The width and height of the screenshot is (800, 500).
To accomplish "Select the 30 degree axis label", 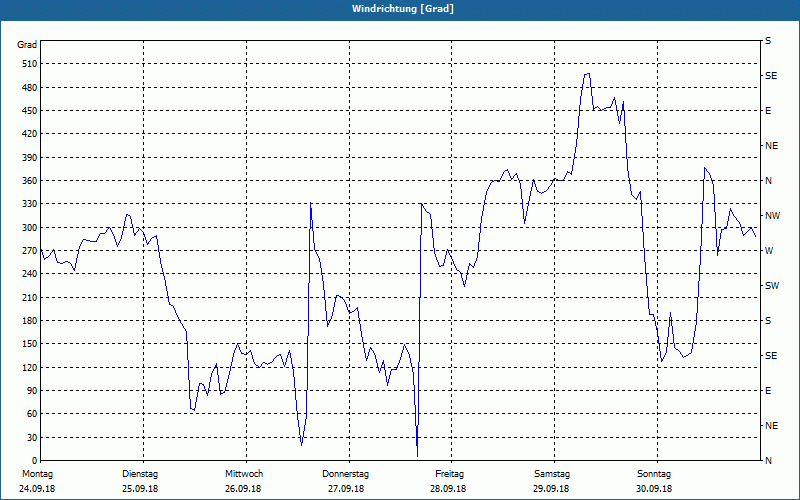I will click(32, 437).
